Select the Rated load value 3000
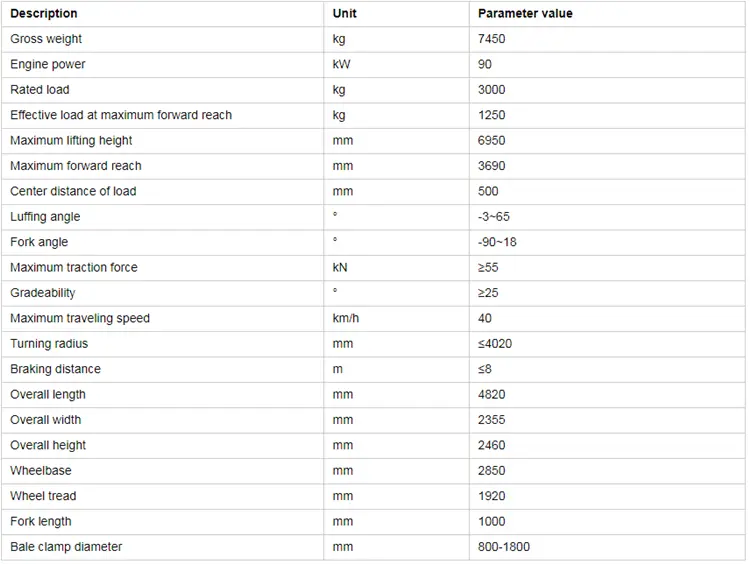The image size is (750, 564). [493, 90]
